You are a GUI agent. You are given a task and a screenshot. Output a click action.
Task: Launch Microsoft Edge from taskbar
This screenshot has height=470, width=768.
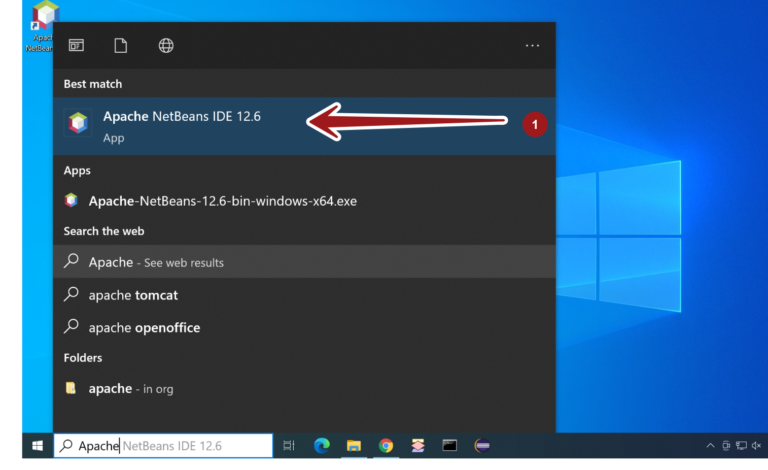[321, 446]
